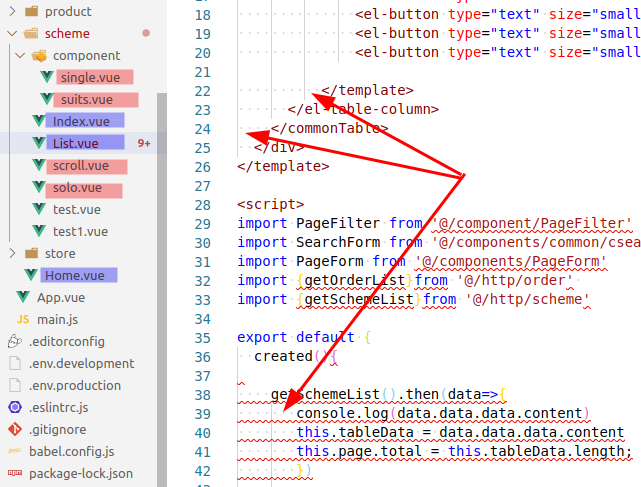Open scroll.vue file
This screenshot has width=641, height=487.
pyautogui.click(x=81, y=165)
